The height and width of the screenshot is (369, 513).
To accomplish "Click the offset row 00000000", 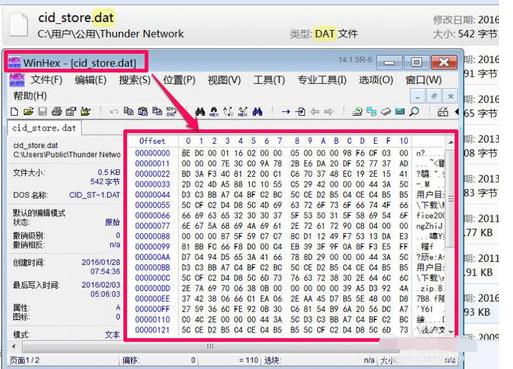I will pos(152,153).
